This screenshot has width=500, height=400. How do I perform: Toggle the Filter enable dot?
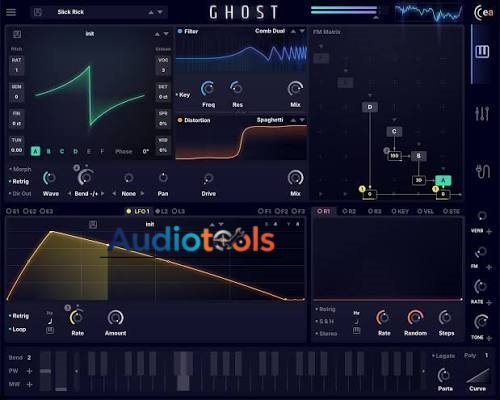[180, 31]
